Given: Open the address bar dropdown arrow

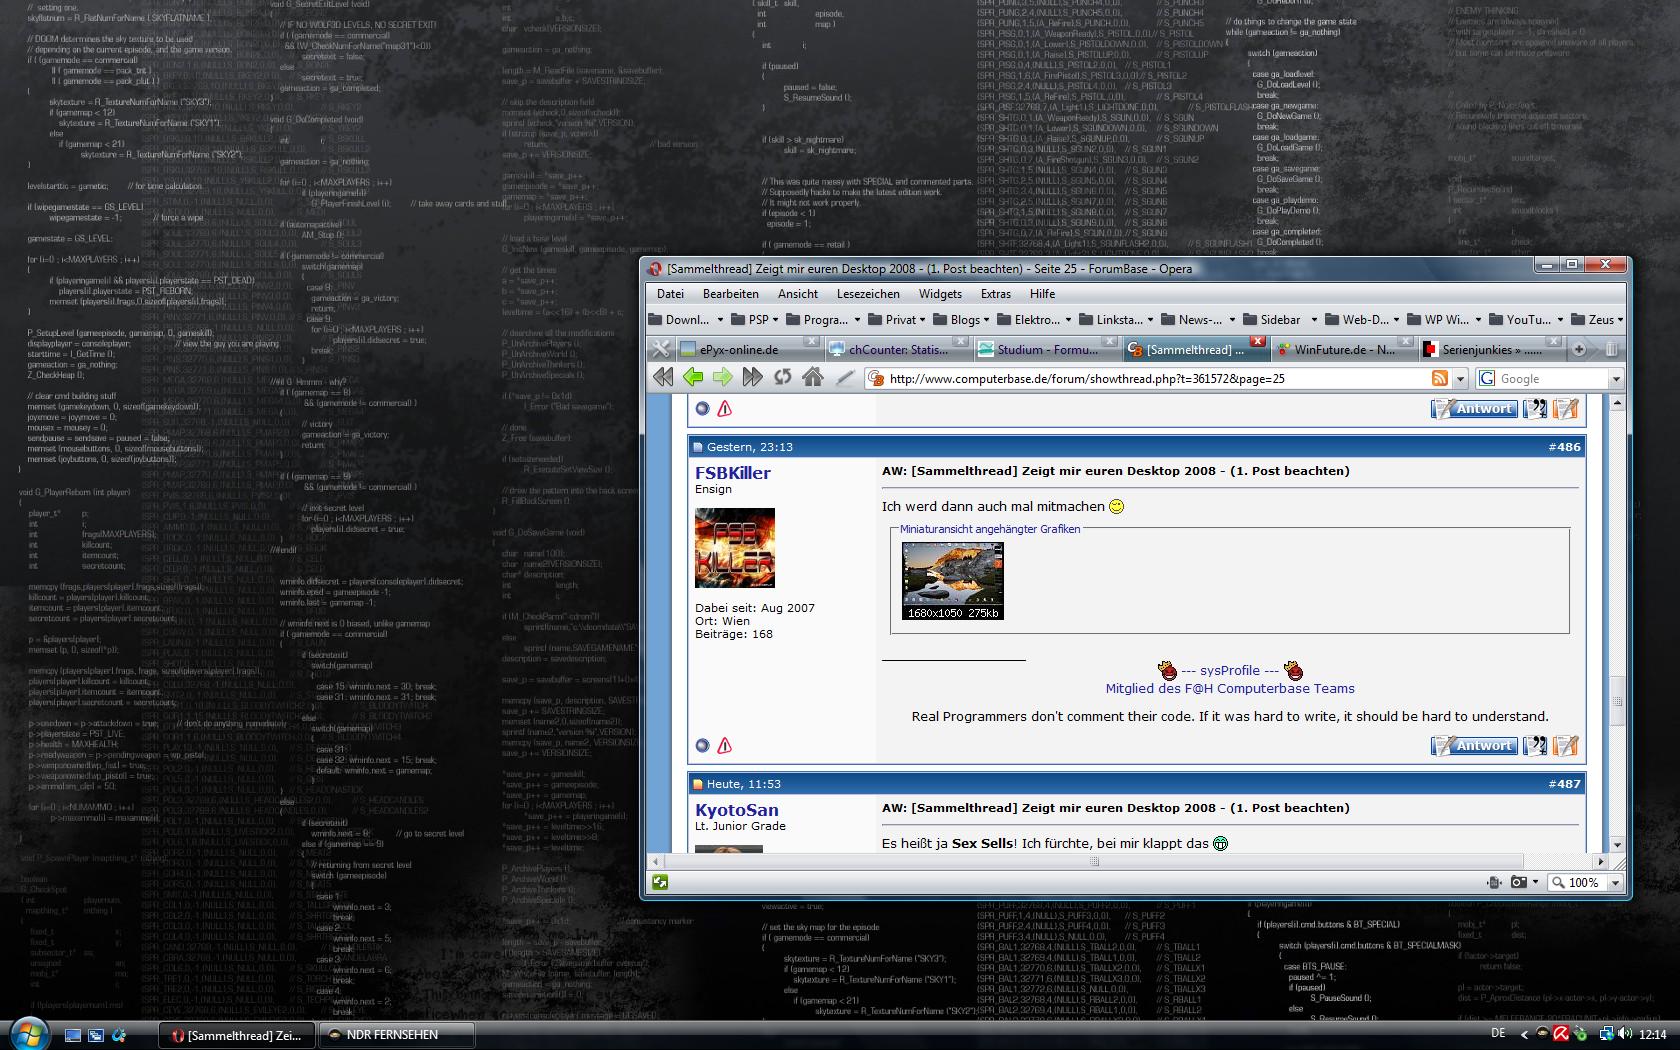Looking at the screenshot, I should [1461, 379].
